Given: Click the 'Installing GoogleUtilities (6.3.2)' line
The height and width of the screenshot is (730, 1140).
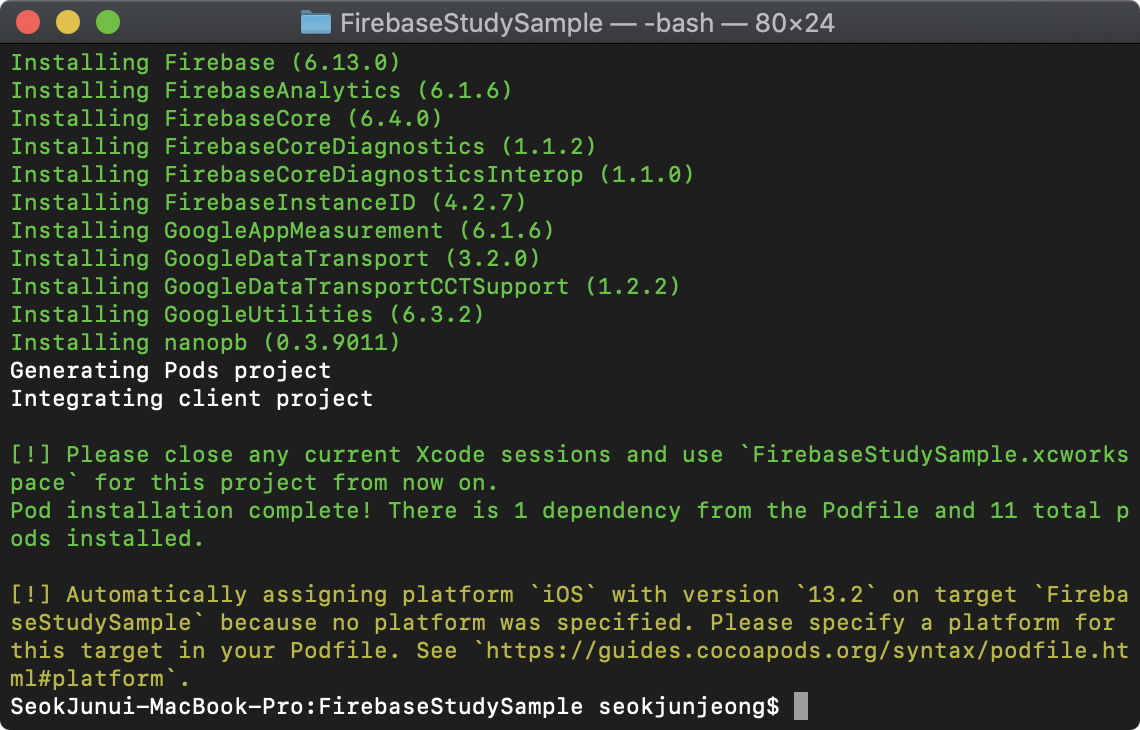Looking at the screenshot, I should 247,314.
